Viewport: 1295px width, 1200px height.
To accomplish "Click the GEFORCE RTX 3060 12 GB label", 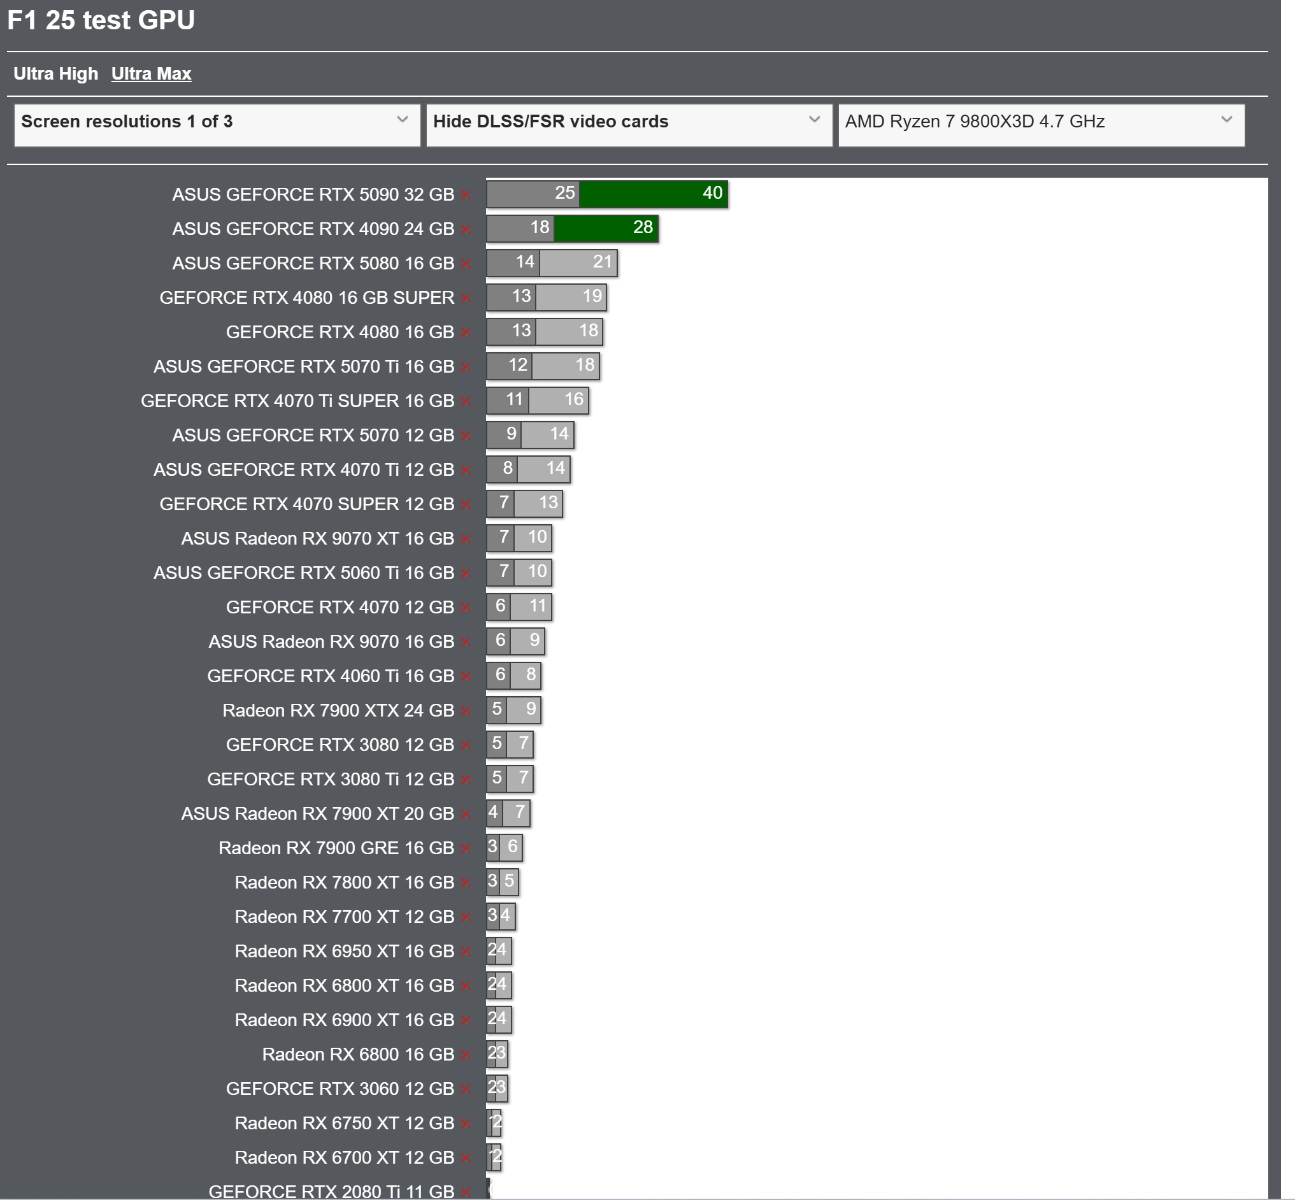I will tap(340, 1089).
